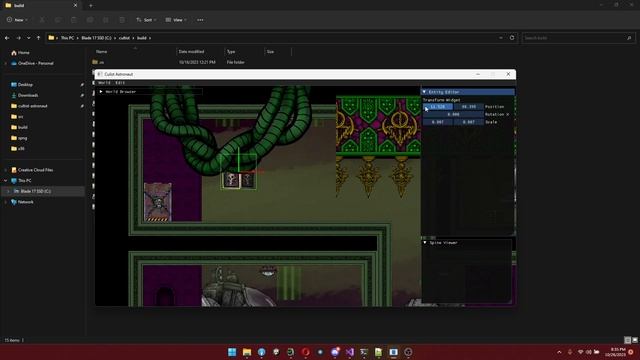This screenshot has height=360, width=640.
Task: Click the Position X value field
Action: point(438,107)
